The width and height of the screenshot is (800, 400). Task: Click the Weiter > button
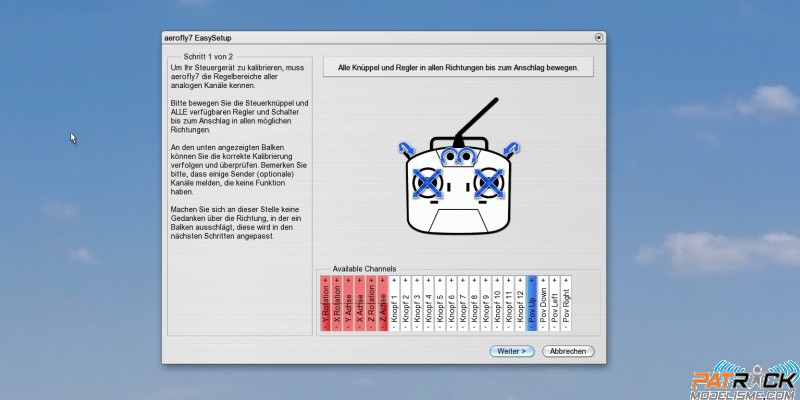point(512,351)
